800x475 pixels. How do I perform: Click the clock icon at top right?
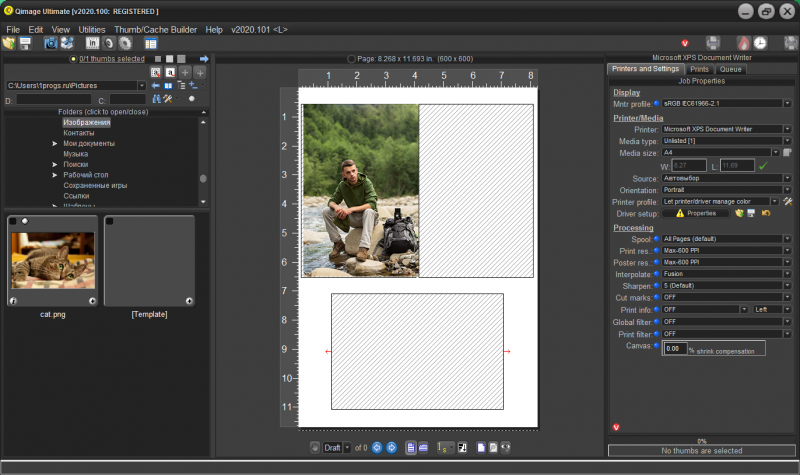tap(761, 43)
